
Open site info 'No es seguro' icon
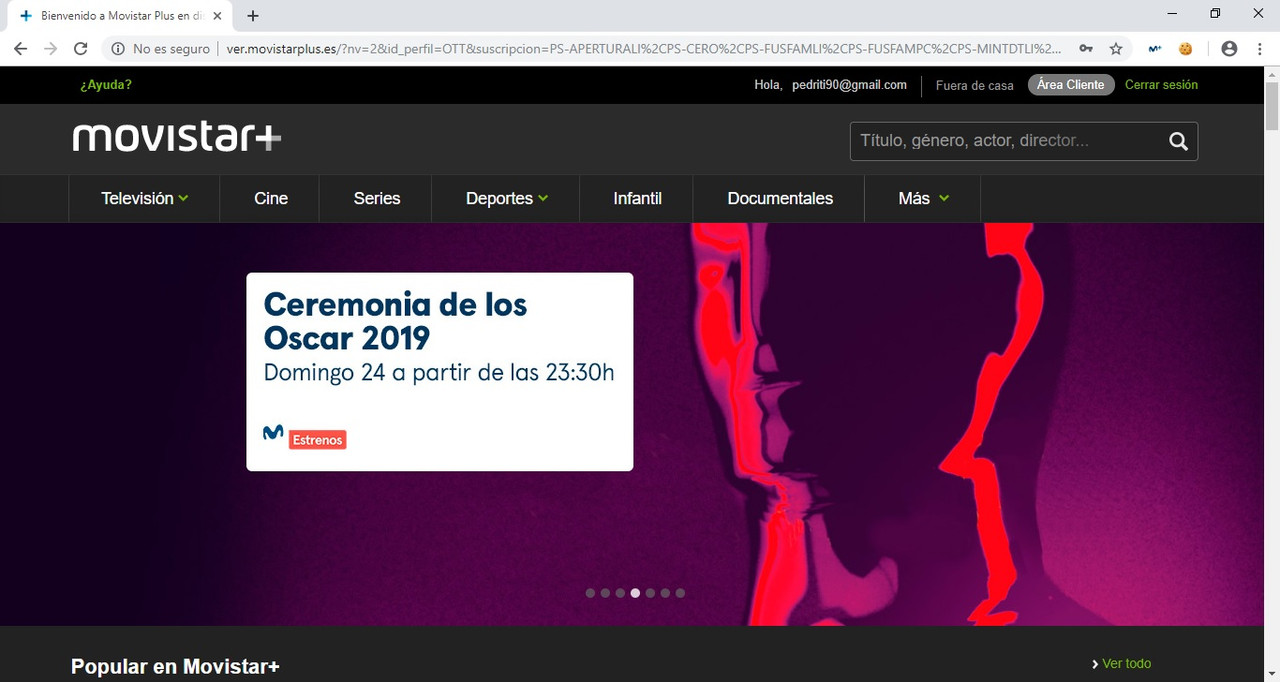point(118,48)
